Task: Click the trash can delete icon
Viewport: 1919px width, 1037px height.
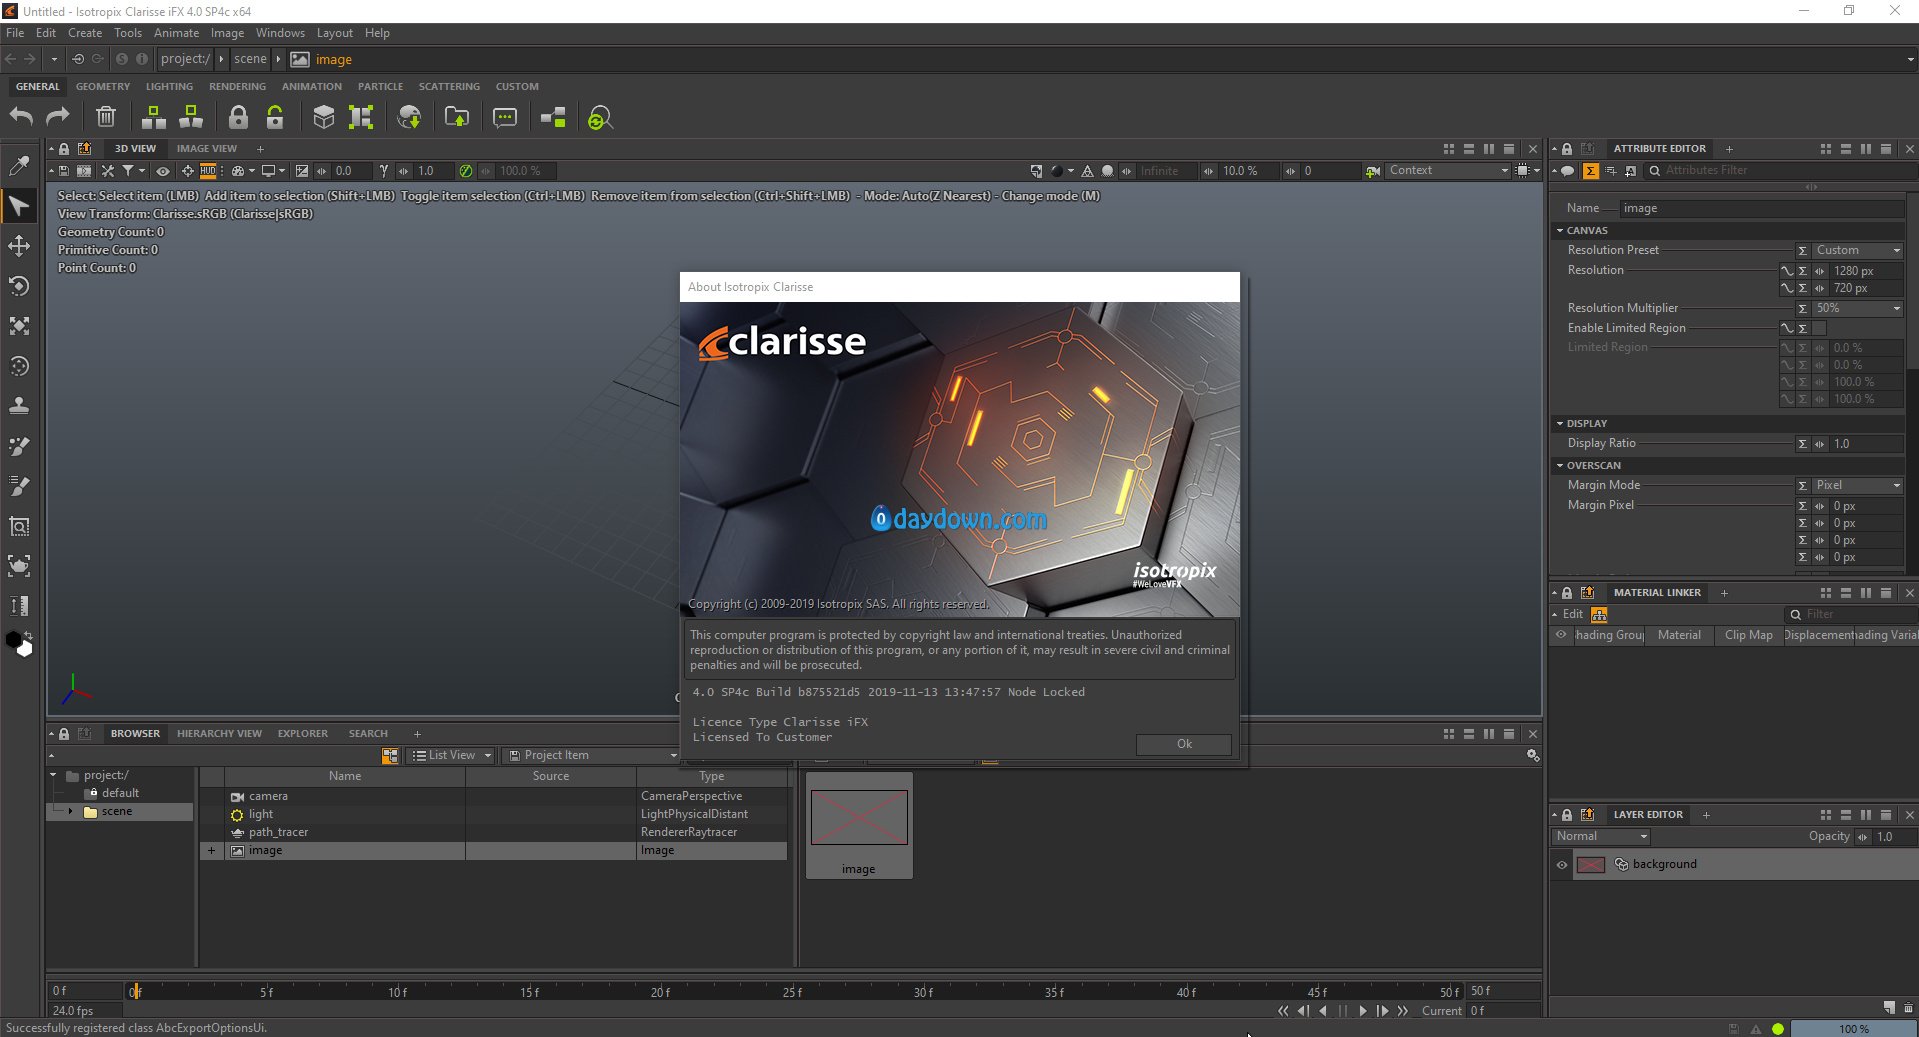Action: tap(106, 117)
